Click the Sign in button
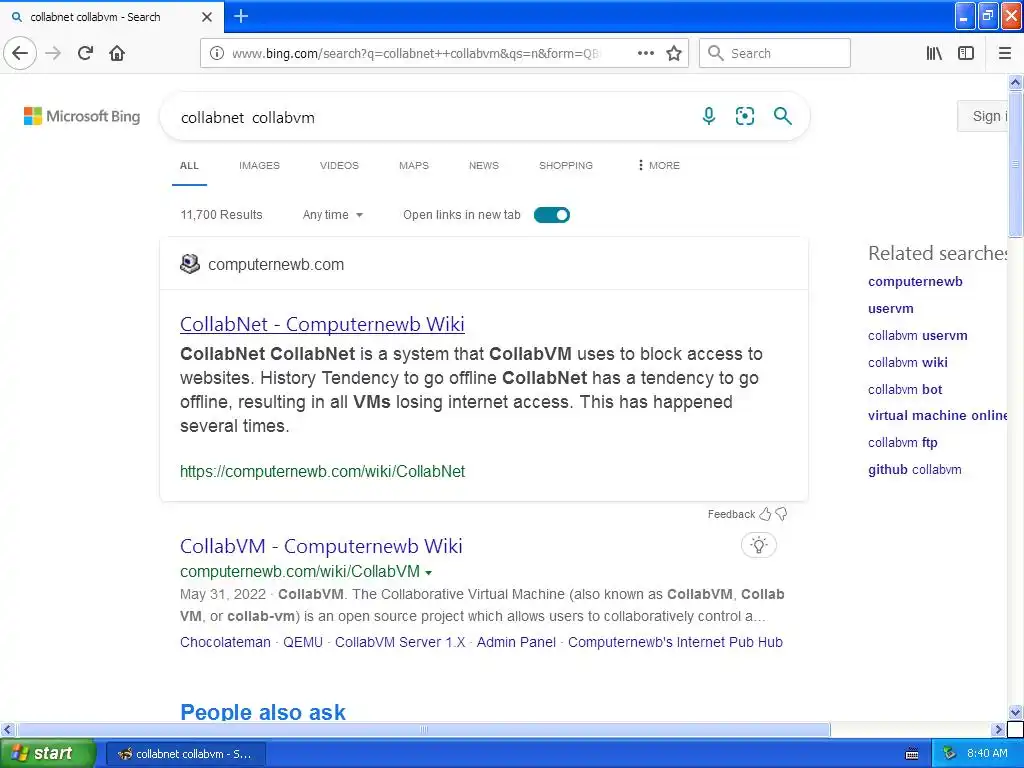1024x768 pixels. point(985,116)
